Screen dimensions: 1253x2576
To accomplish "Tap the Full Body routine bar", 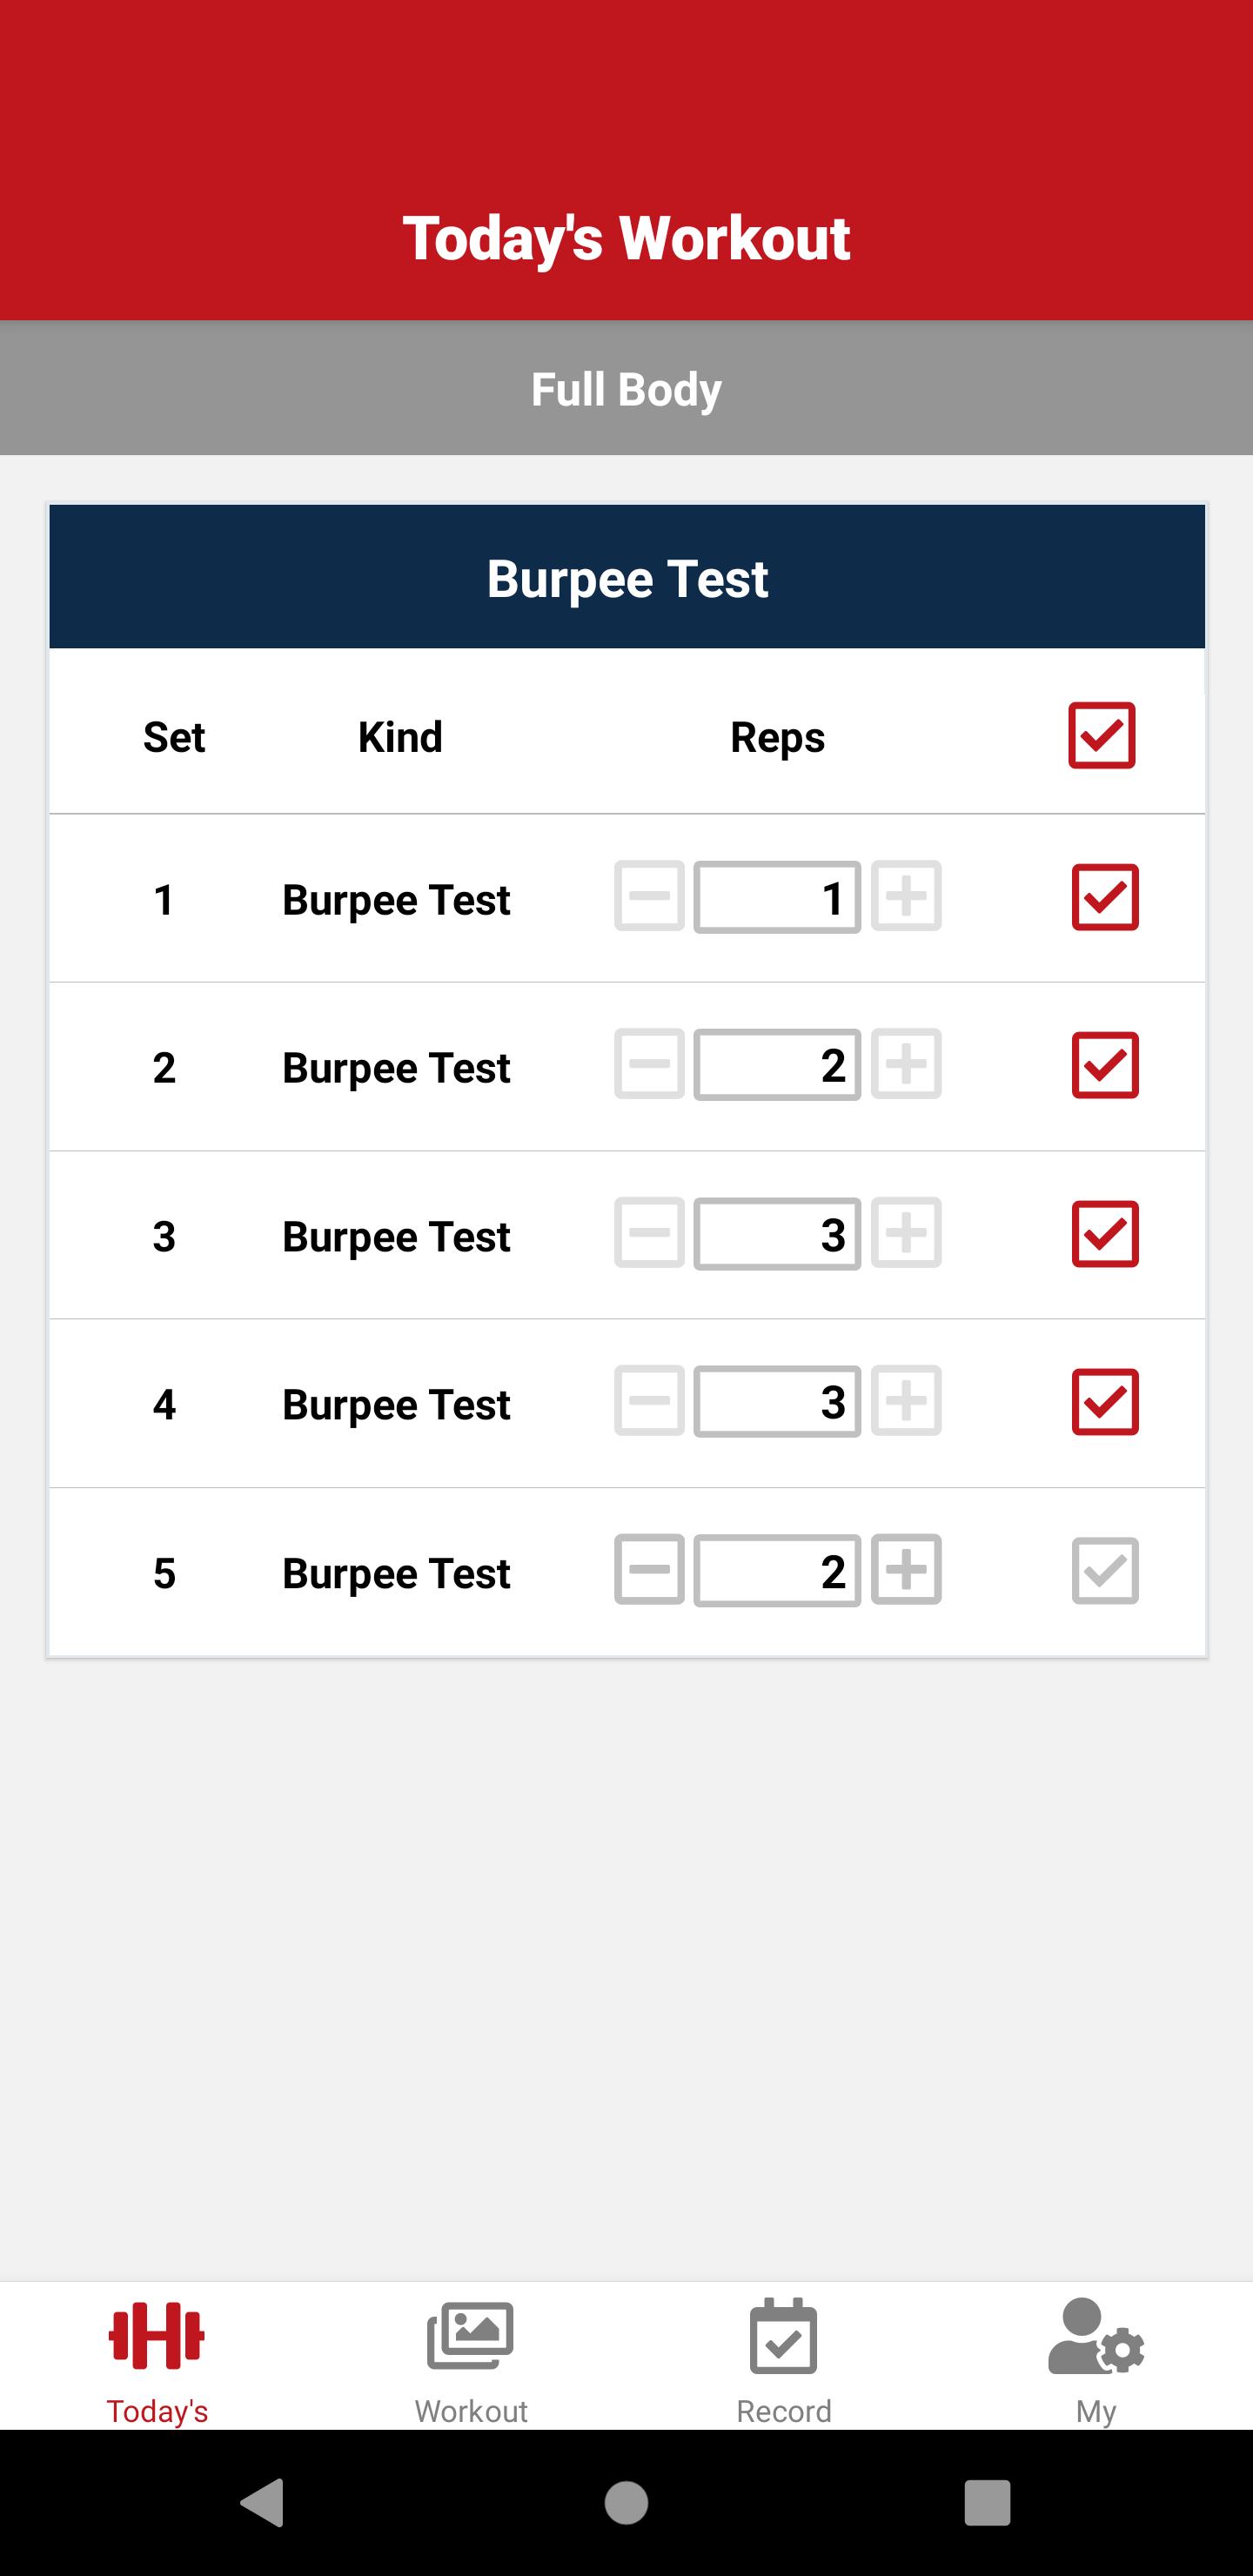I will (626, 388).
